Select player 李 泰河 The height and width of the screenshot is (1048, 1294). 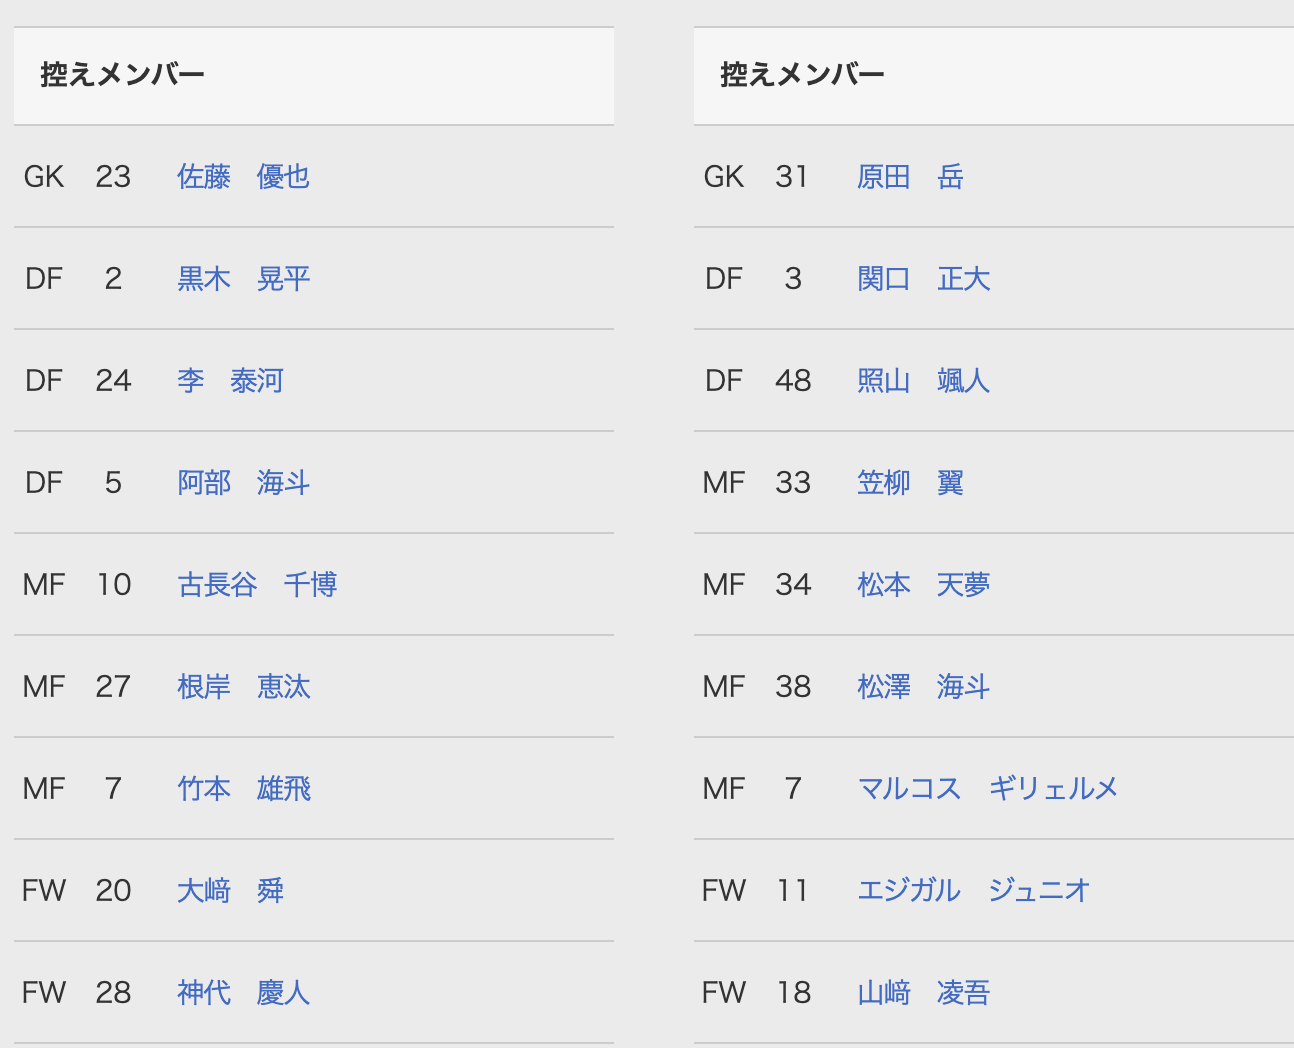(x=230, y=381)
